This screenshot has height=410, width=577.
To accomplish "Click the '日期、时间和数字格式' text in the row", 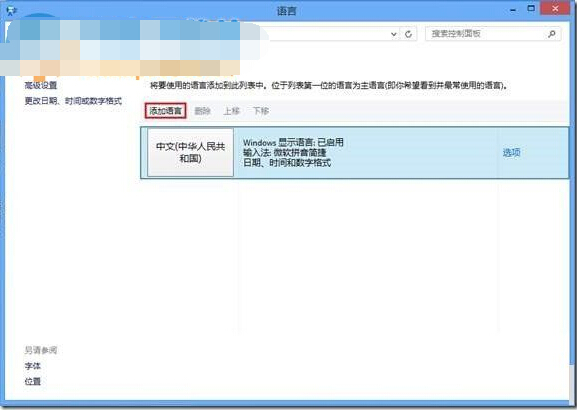I will pos(287,162).
